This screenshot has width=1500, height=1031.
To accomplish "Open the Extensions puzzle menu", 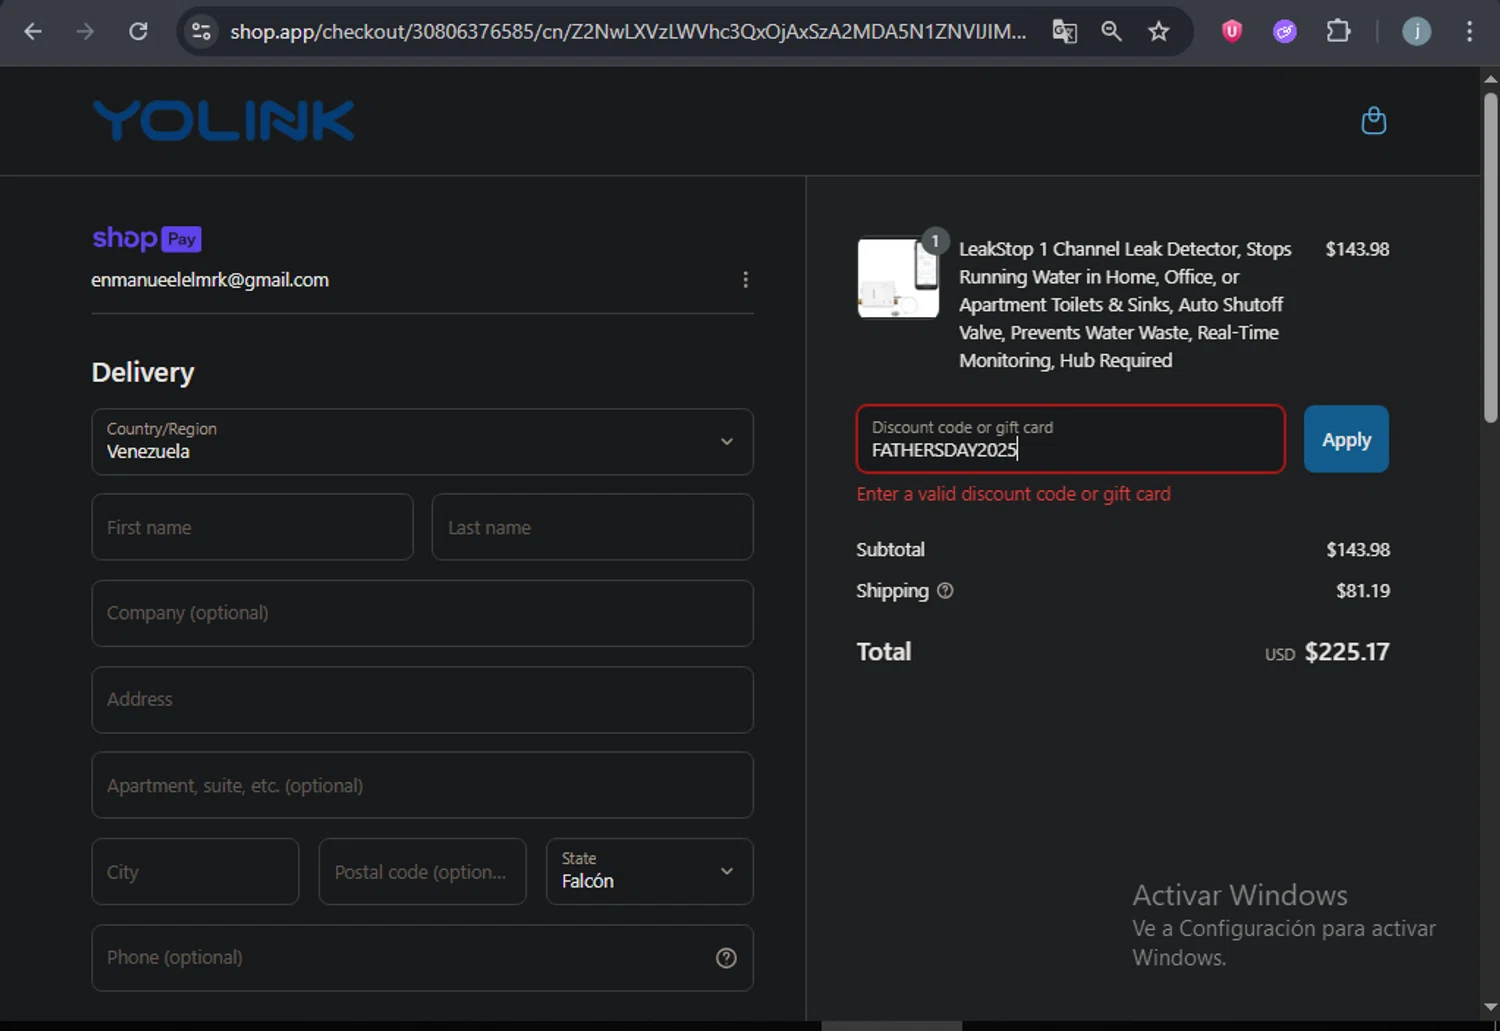I will (1338, 32).
